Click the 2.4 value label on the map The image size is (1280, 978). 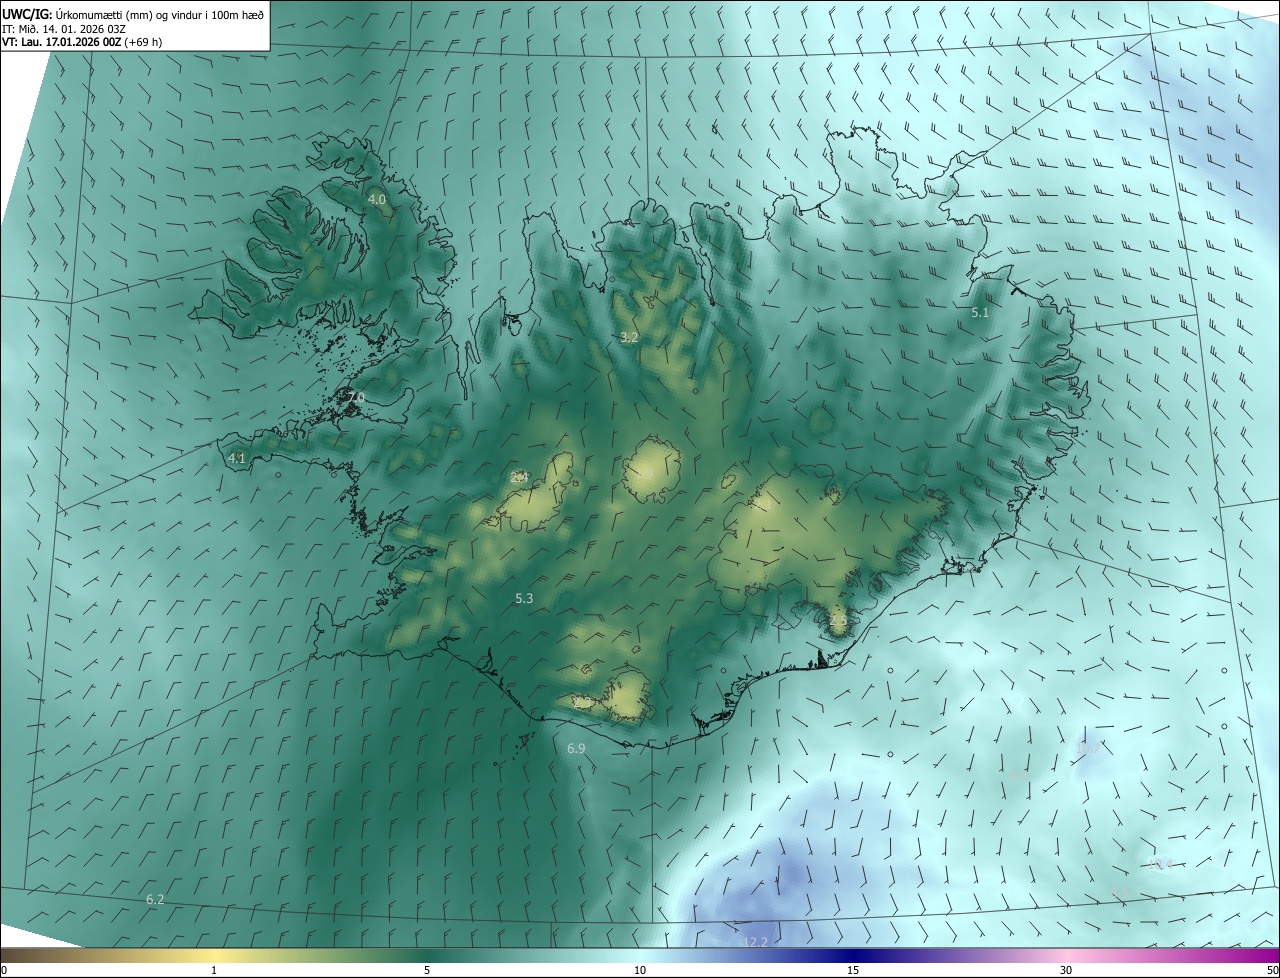[519, 478]
